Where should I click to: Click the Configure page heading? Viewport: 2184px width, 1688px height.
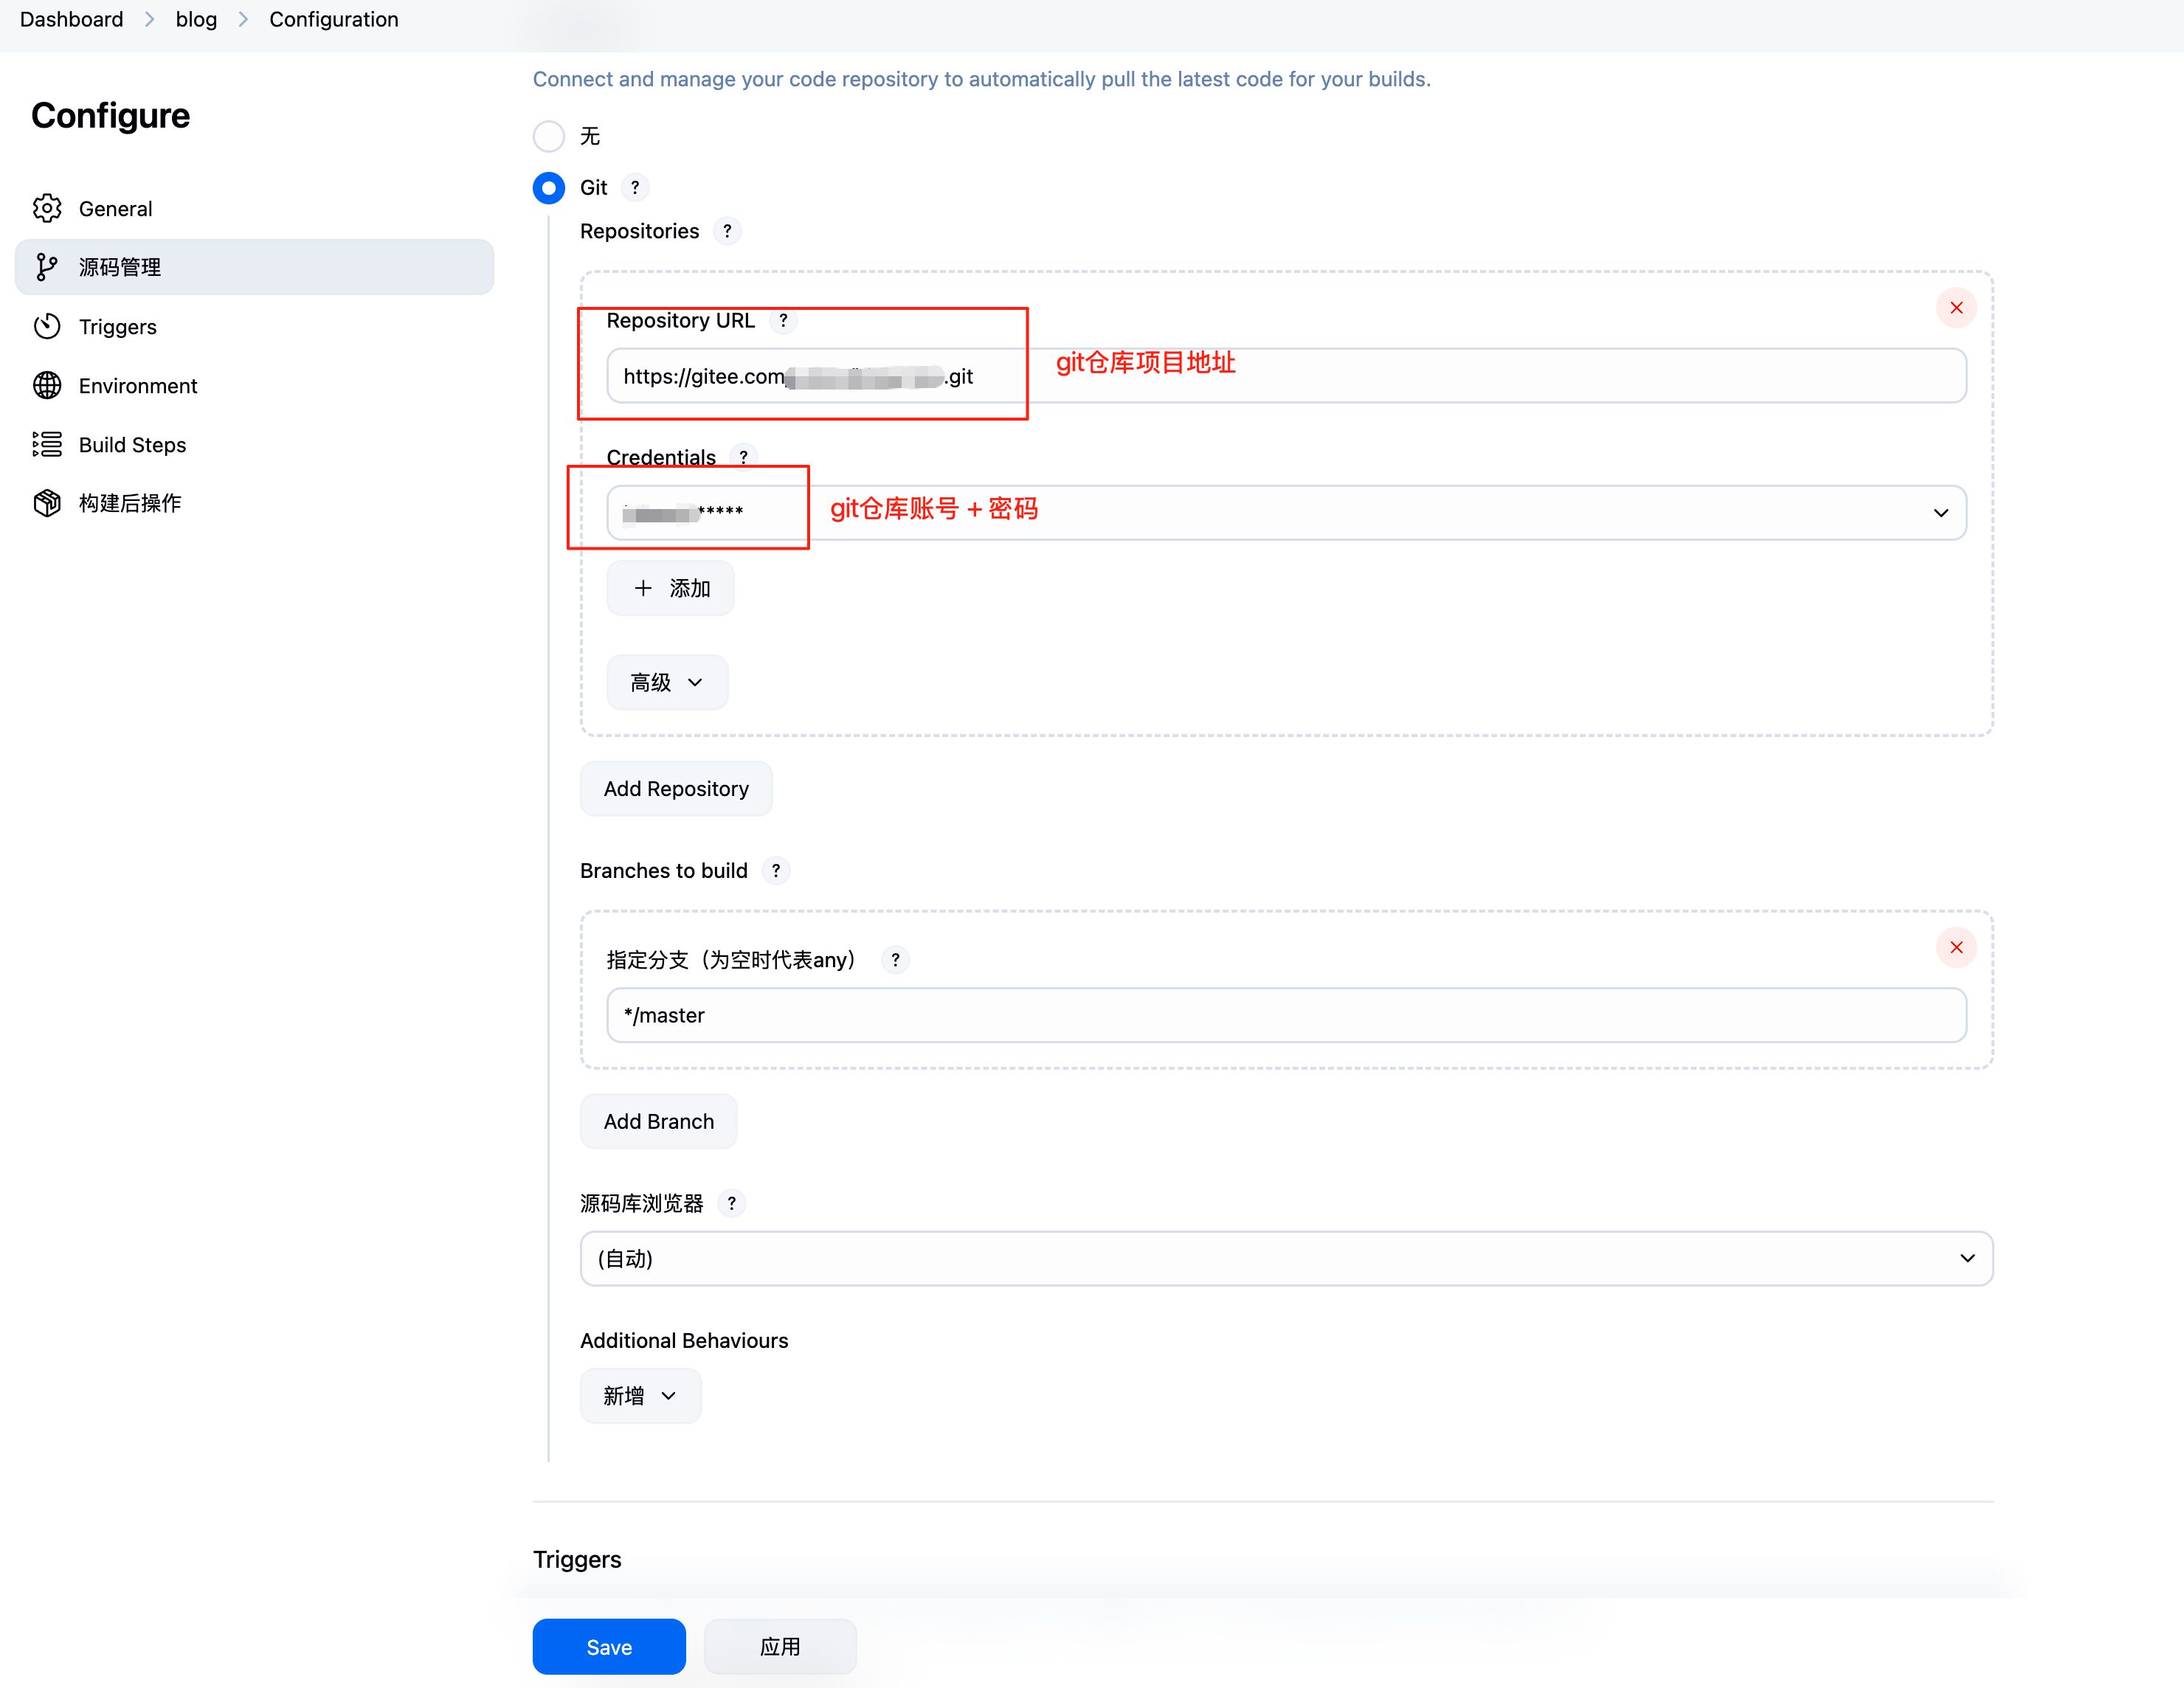110,116
